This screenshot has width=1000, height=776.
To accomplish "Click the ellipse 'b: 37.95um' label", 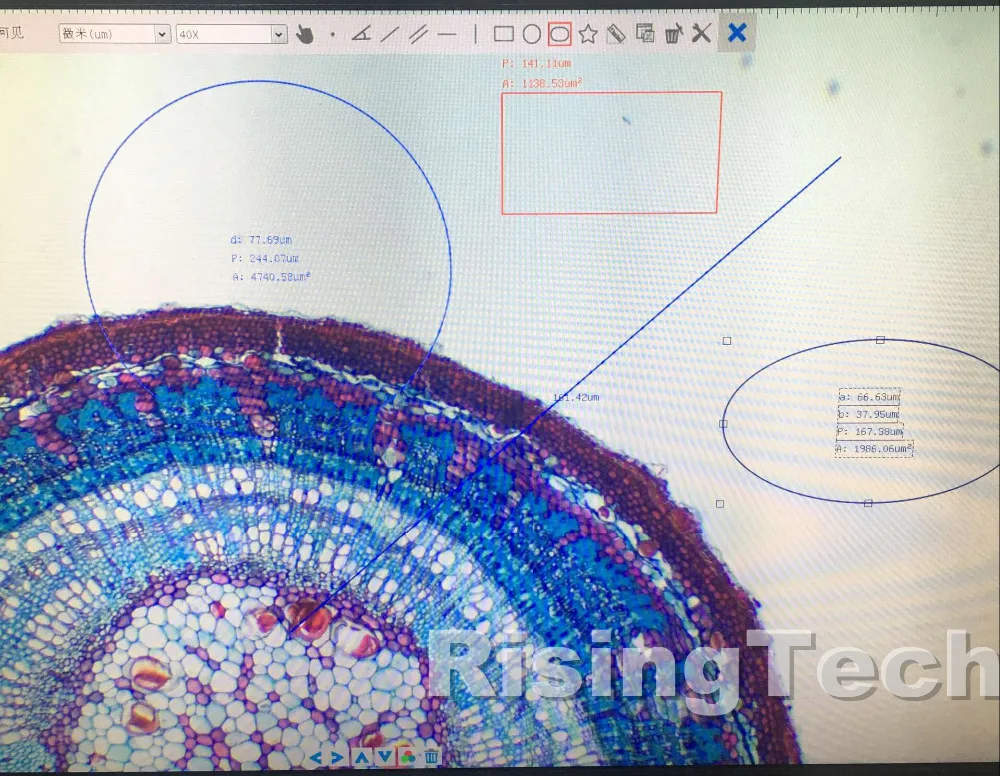I will (868, 414).
